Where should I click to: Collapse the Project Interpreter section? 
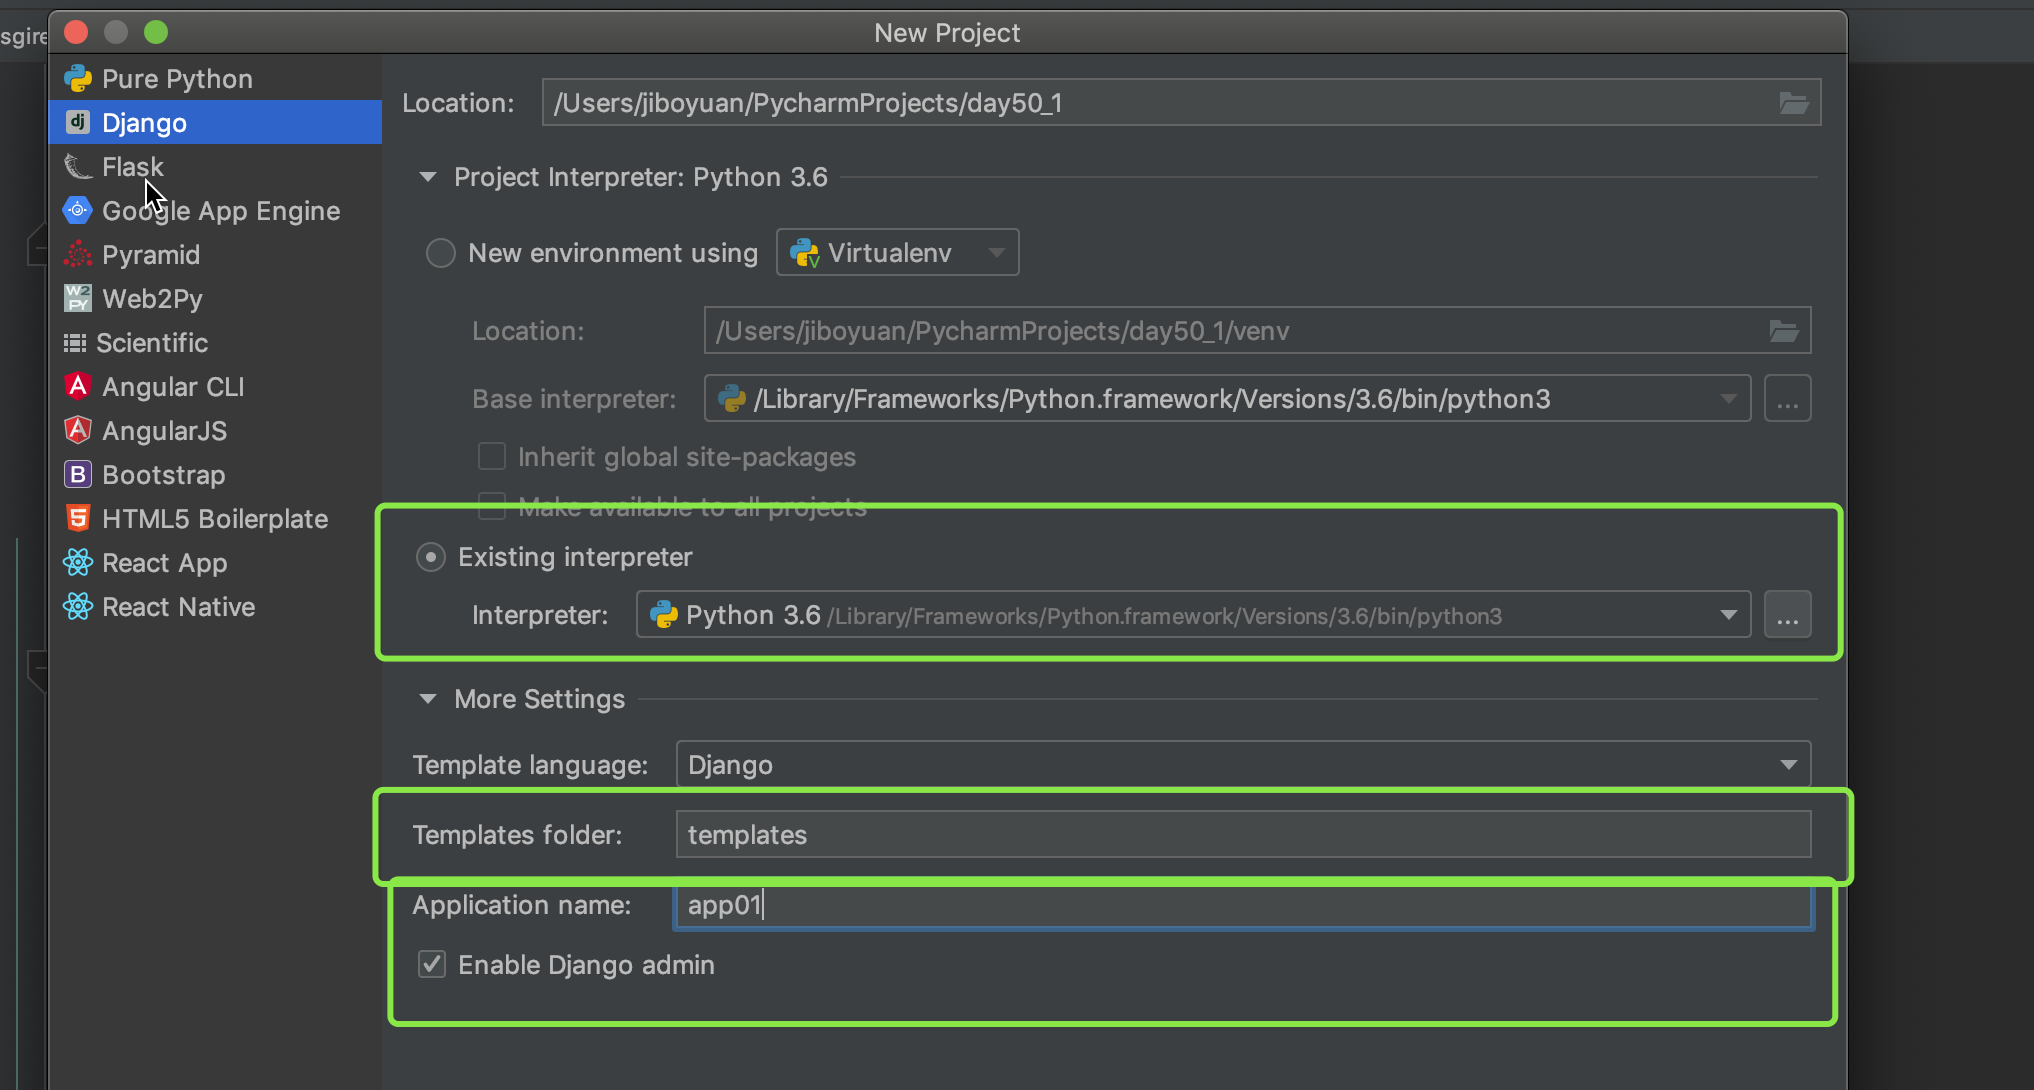pyautogui.click(x=428, y=177)
